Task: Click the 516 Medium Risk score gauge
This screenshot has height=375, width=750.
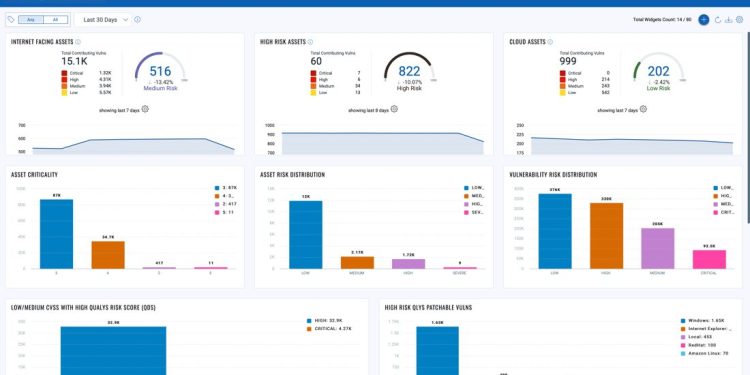Action: pyautogui.click(x=160, y=72)
